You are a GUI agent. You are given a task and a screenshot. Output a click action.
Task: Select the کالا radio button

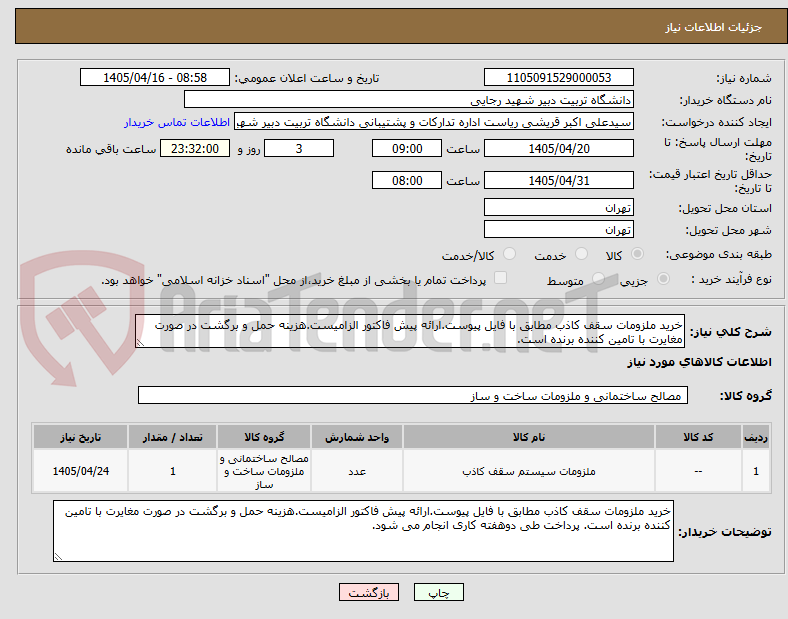pos(637,254)
